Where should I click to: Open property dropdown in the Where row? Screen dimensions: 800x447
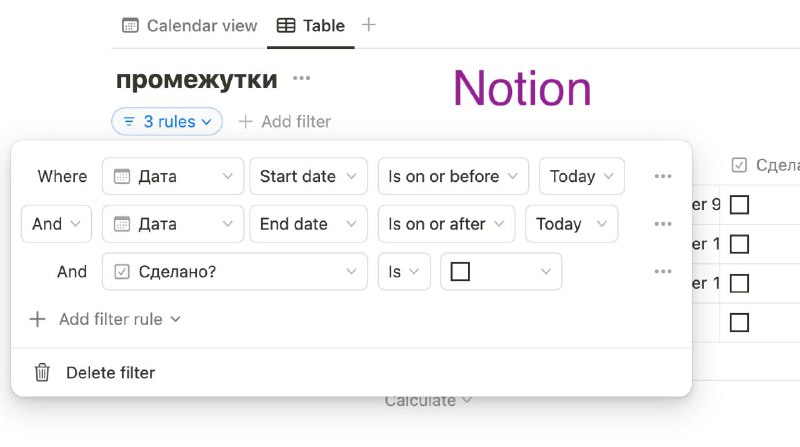[173, 176]
